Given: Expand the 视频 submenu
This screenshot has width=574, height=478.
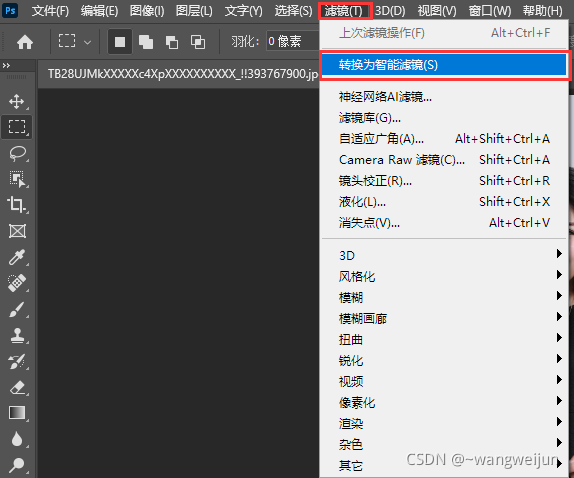Looking at the screenshot, I should coord(444,381).
